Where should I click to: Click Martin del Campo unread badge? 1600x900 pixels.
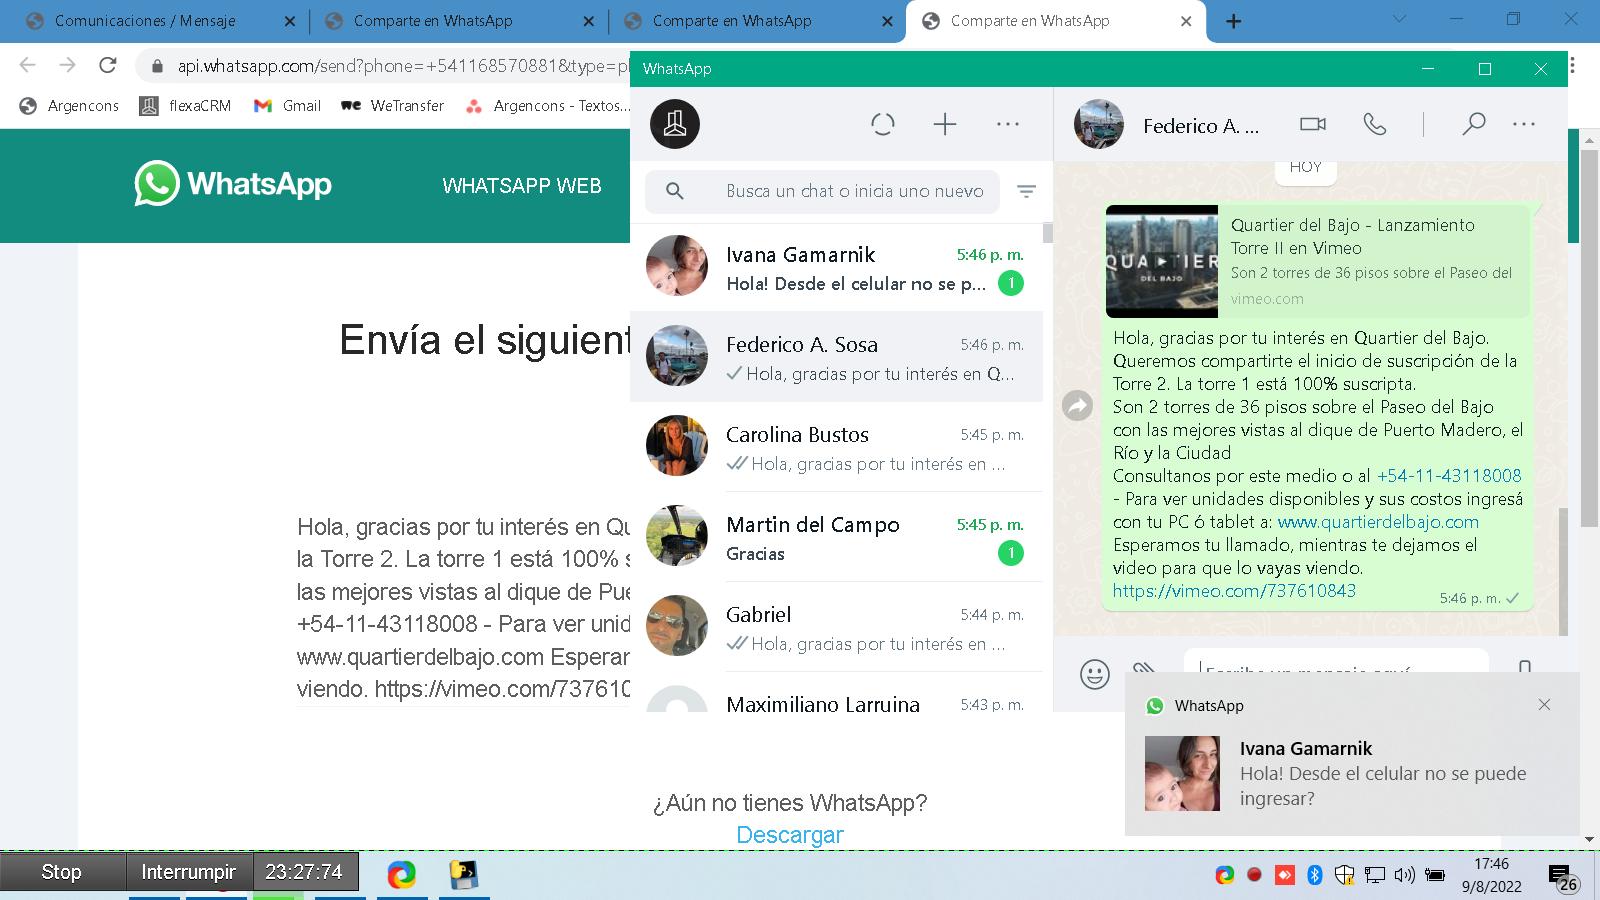click(1011, 553)
